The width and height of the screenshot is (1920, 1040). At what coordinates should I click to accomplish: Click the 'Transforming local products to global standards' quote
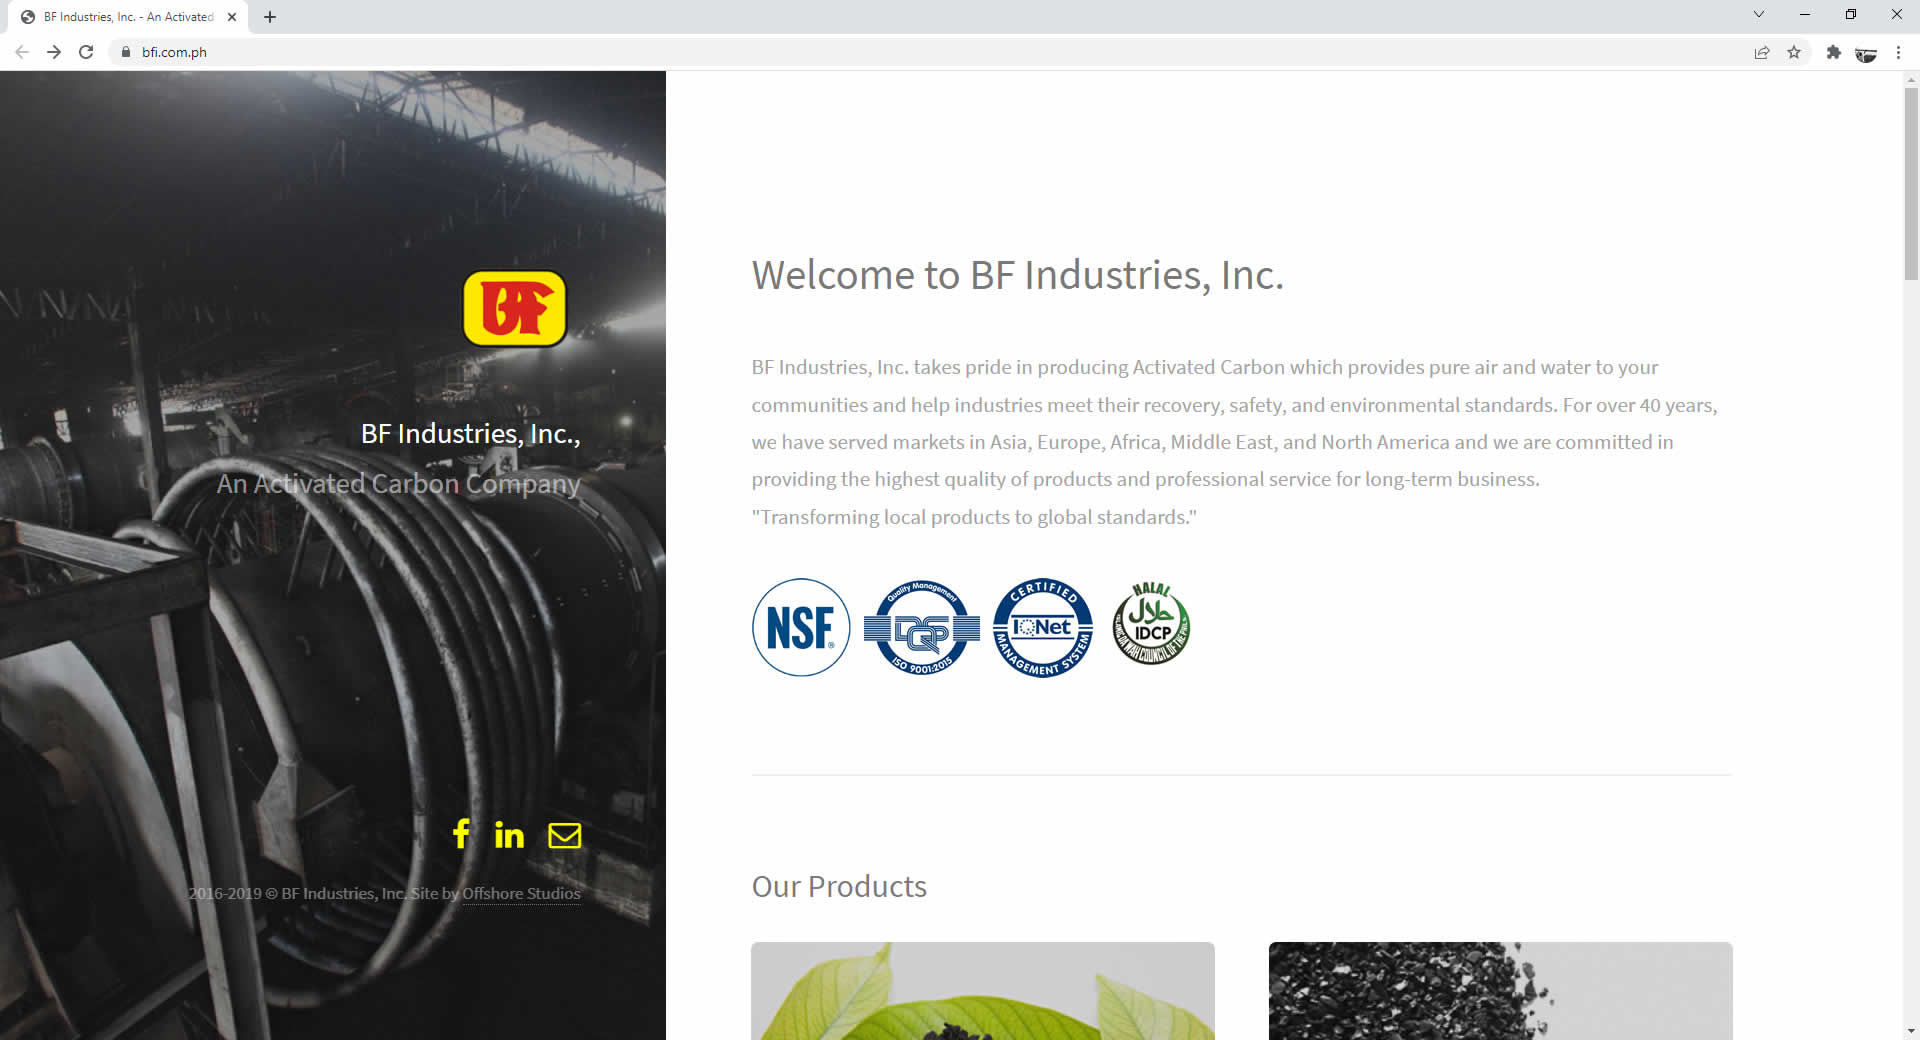[974, 517]
